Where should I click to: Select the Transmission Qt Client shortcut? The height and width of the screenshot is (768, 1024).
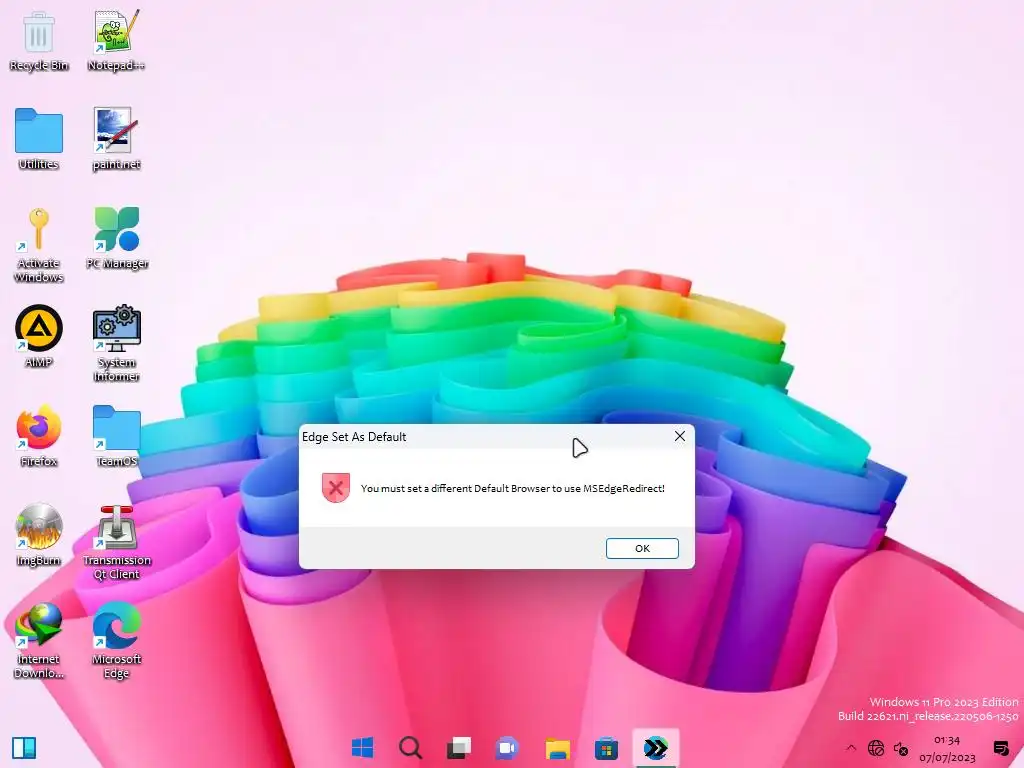tap(116, 542)
